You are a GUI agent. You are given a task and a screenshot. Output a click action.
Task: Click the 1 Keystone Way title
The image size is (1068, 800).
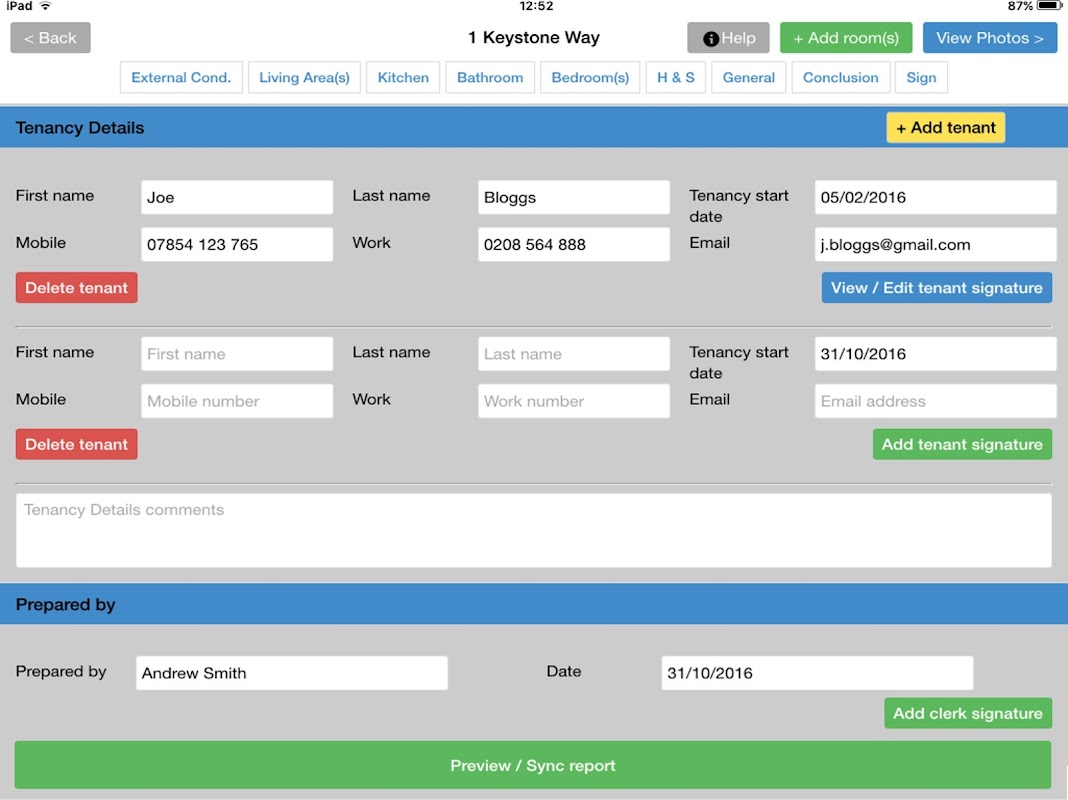(533, 37)
